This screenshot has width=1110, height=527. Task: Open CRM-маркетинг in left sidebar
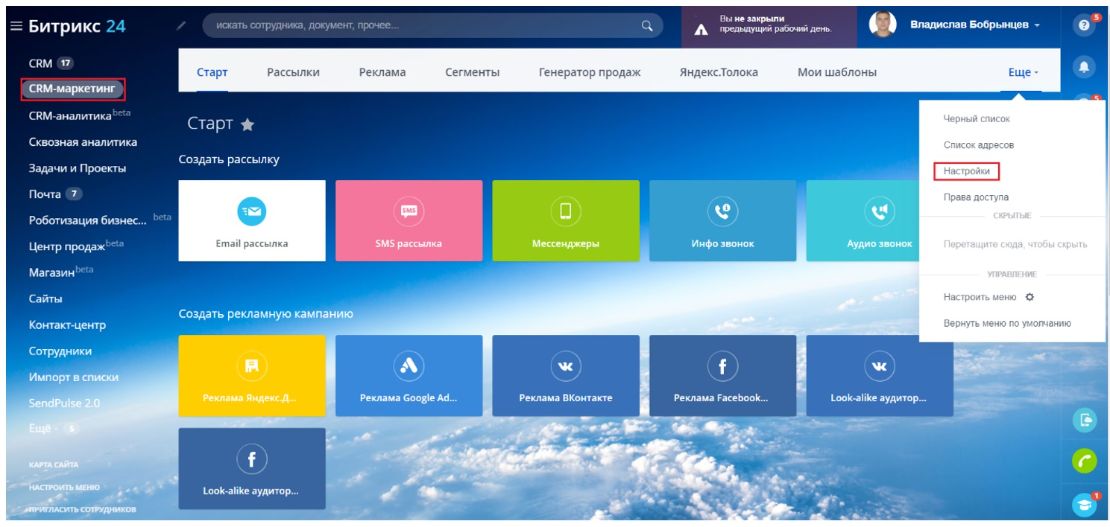72,89
